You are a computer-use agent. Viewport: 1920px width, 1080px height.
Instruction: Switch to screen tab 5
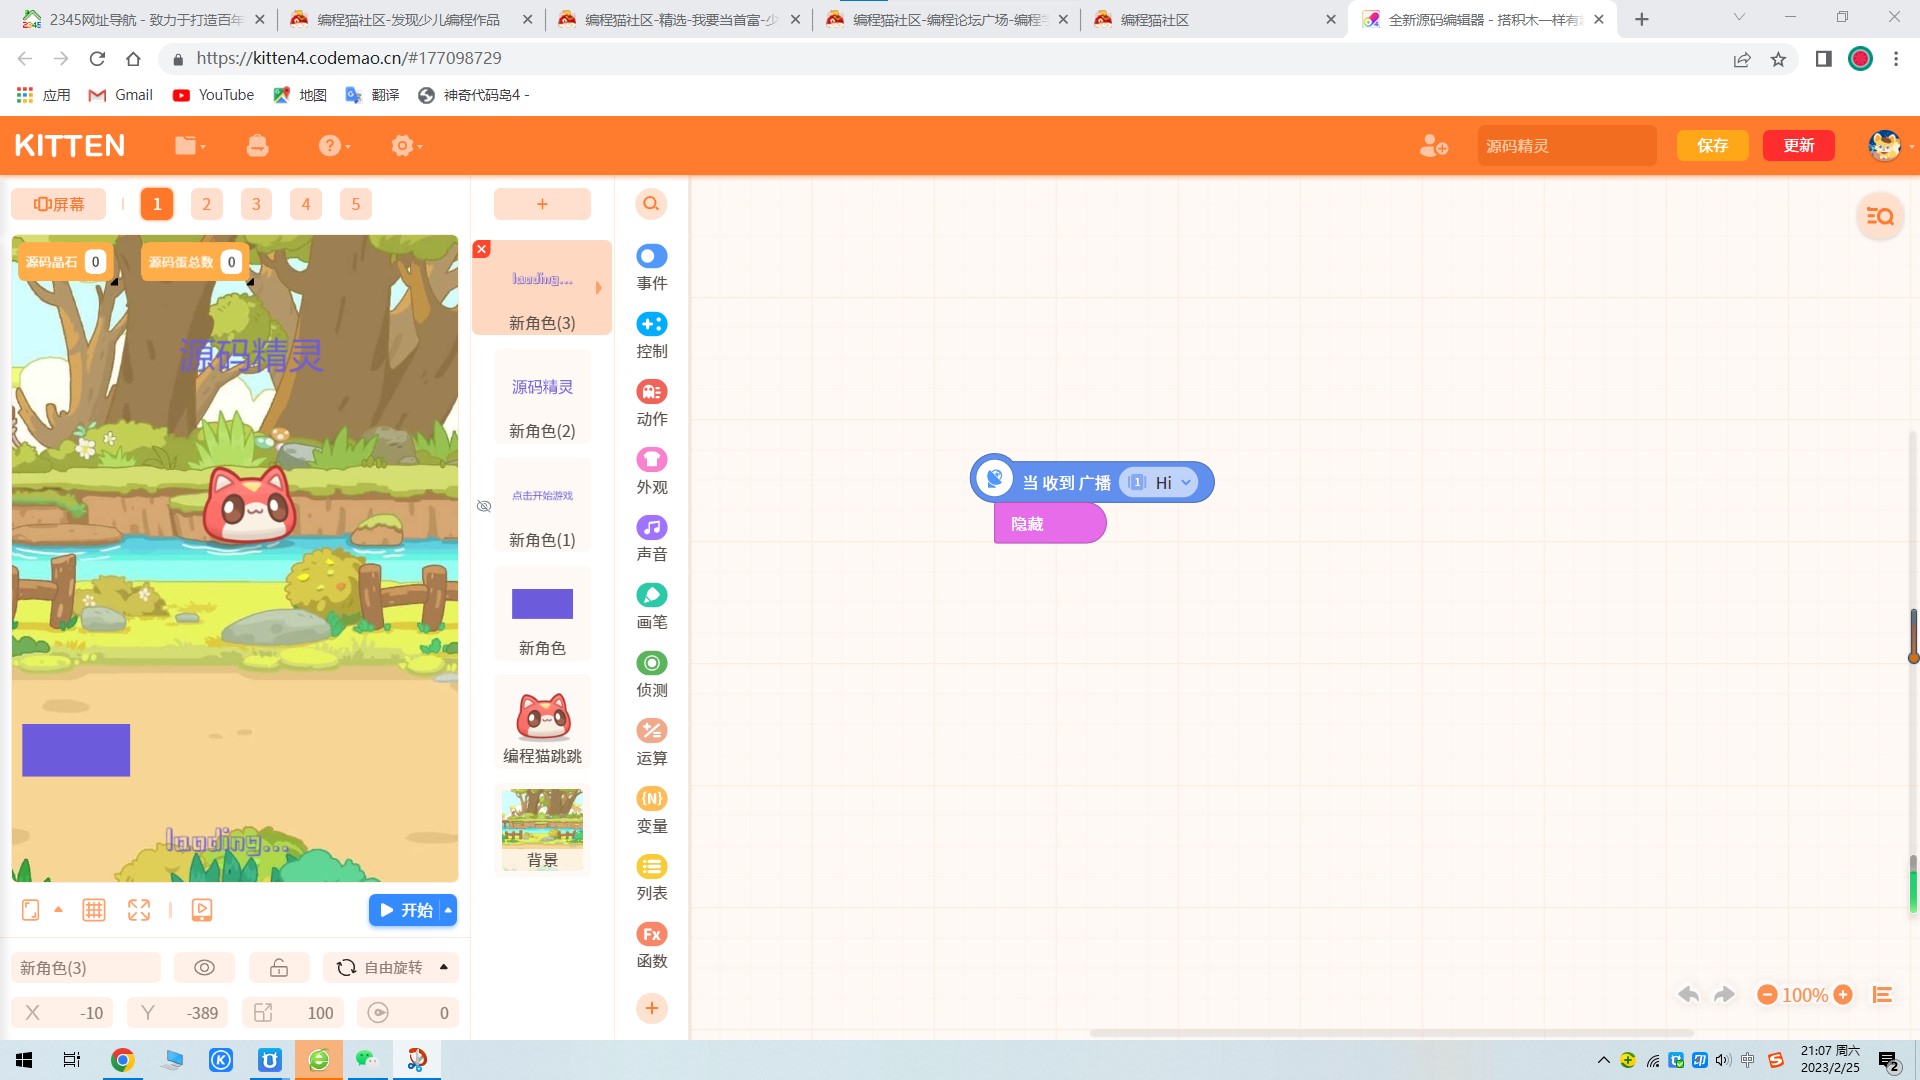(355, 204)
